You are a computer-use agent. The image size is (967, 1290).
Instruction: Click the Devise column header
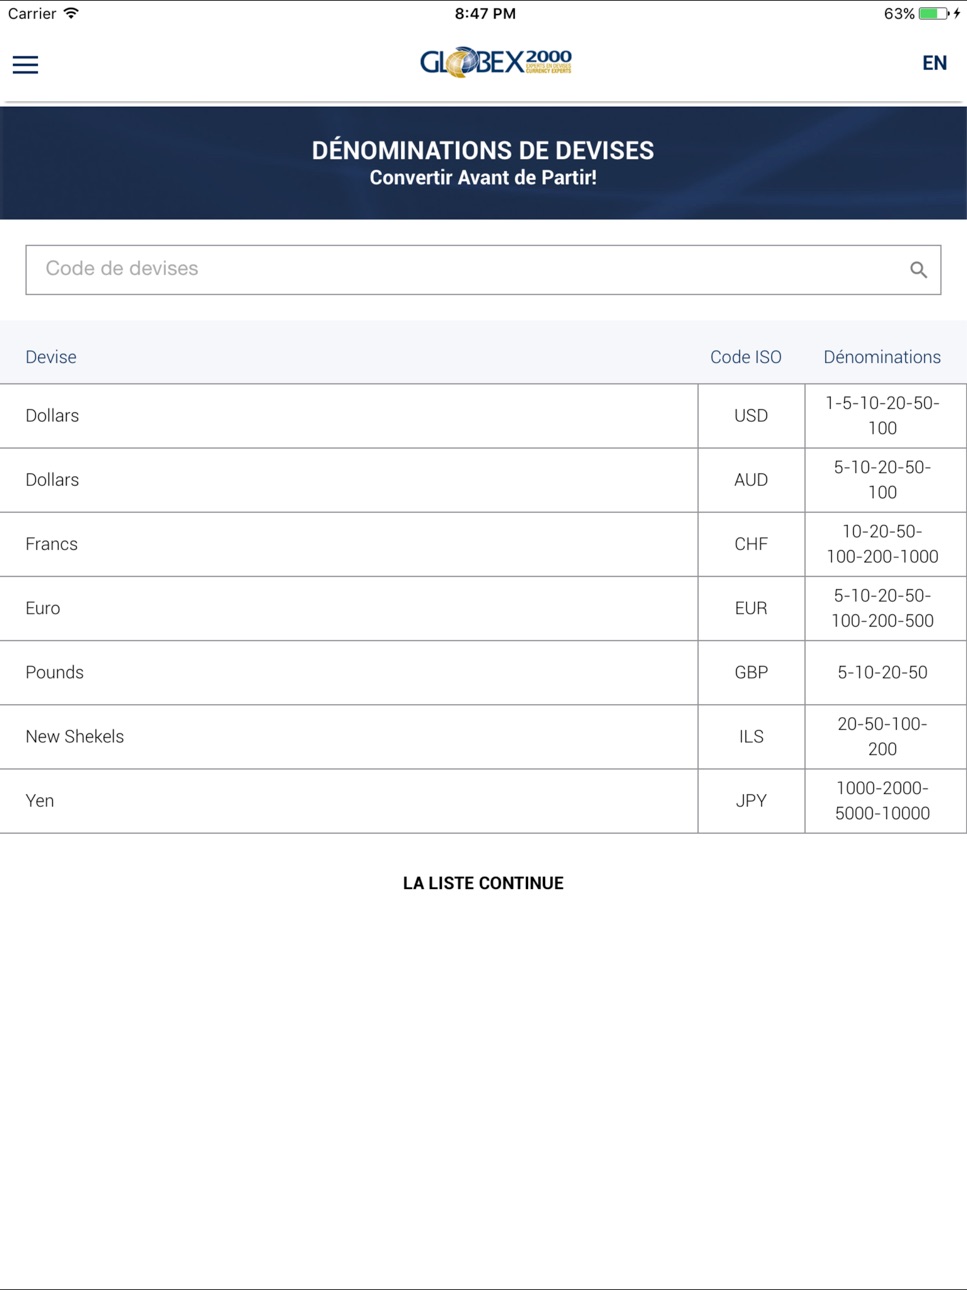[51, 357]
